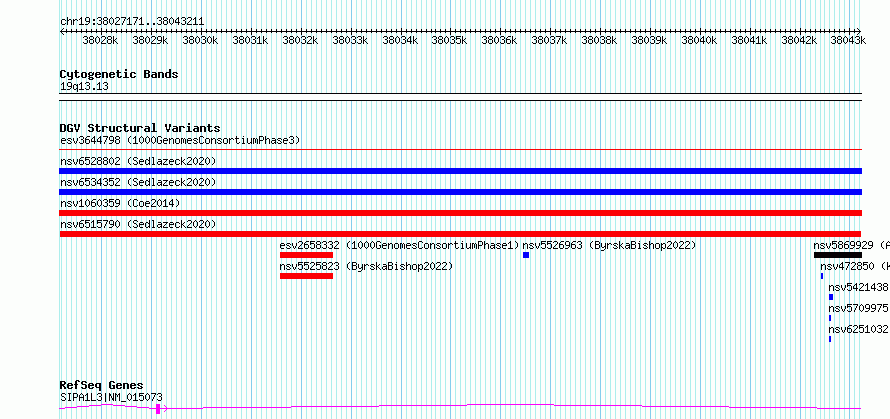Click the 38031k ruler position label
Screen dimensions: 890x419
point(250,40)
